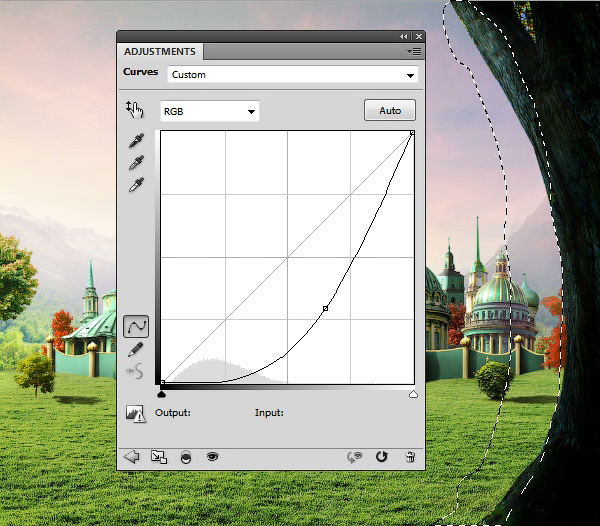Click the white point input slider
The height and width of the screenshot is (526, 600).
413,394
